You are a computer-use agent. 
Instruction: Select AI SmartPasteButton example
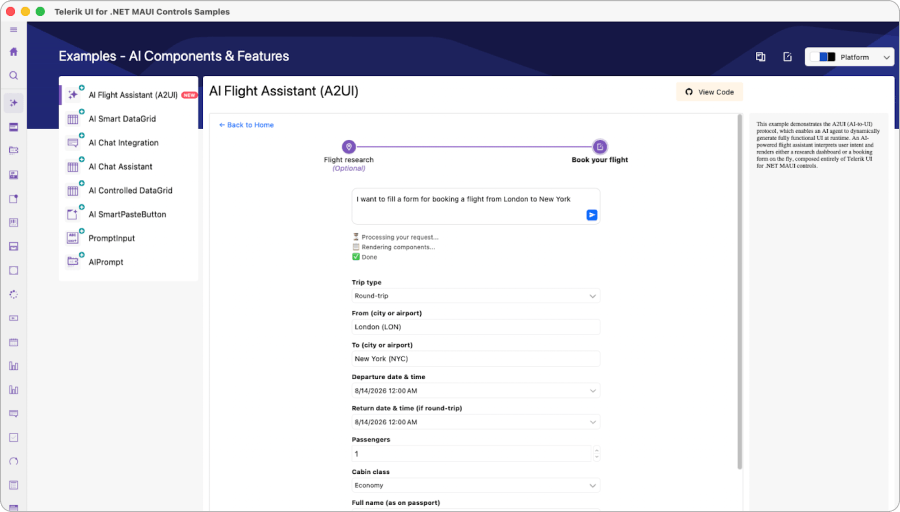tap(129, 214)
